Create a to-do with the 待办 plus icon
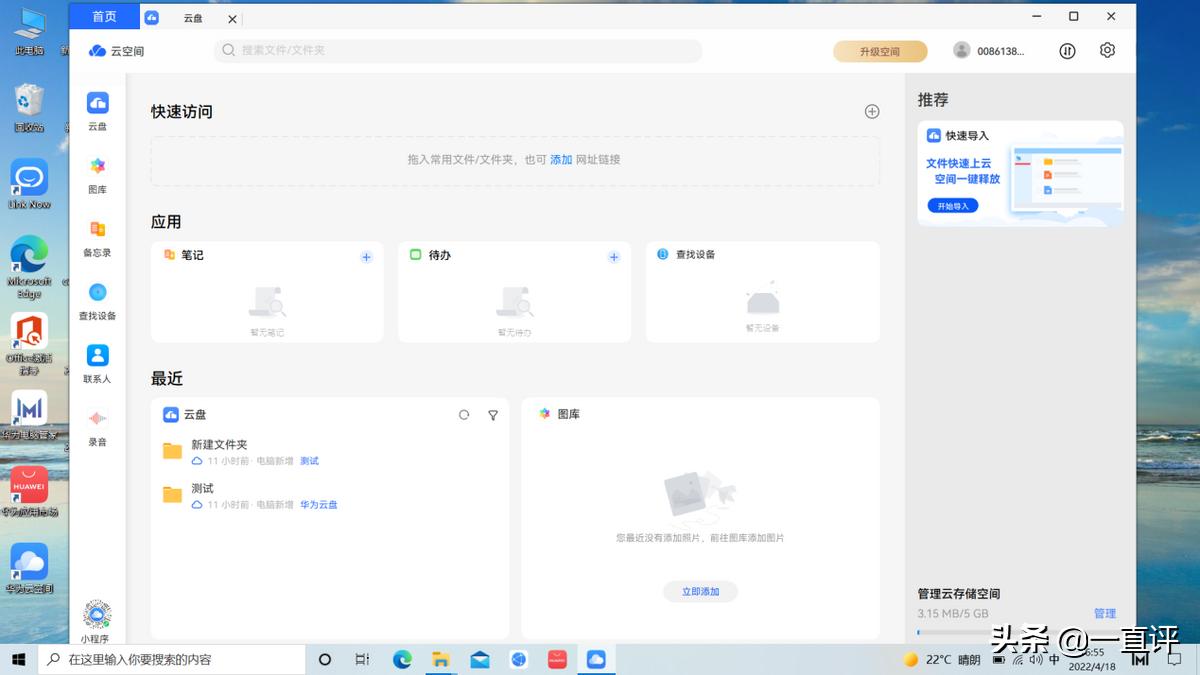1200x675 pixels. point(613,256)
